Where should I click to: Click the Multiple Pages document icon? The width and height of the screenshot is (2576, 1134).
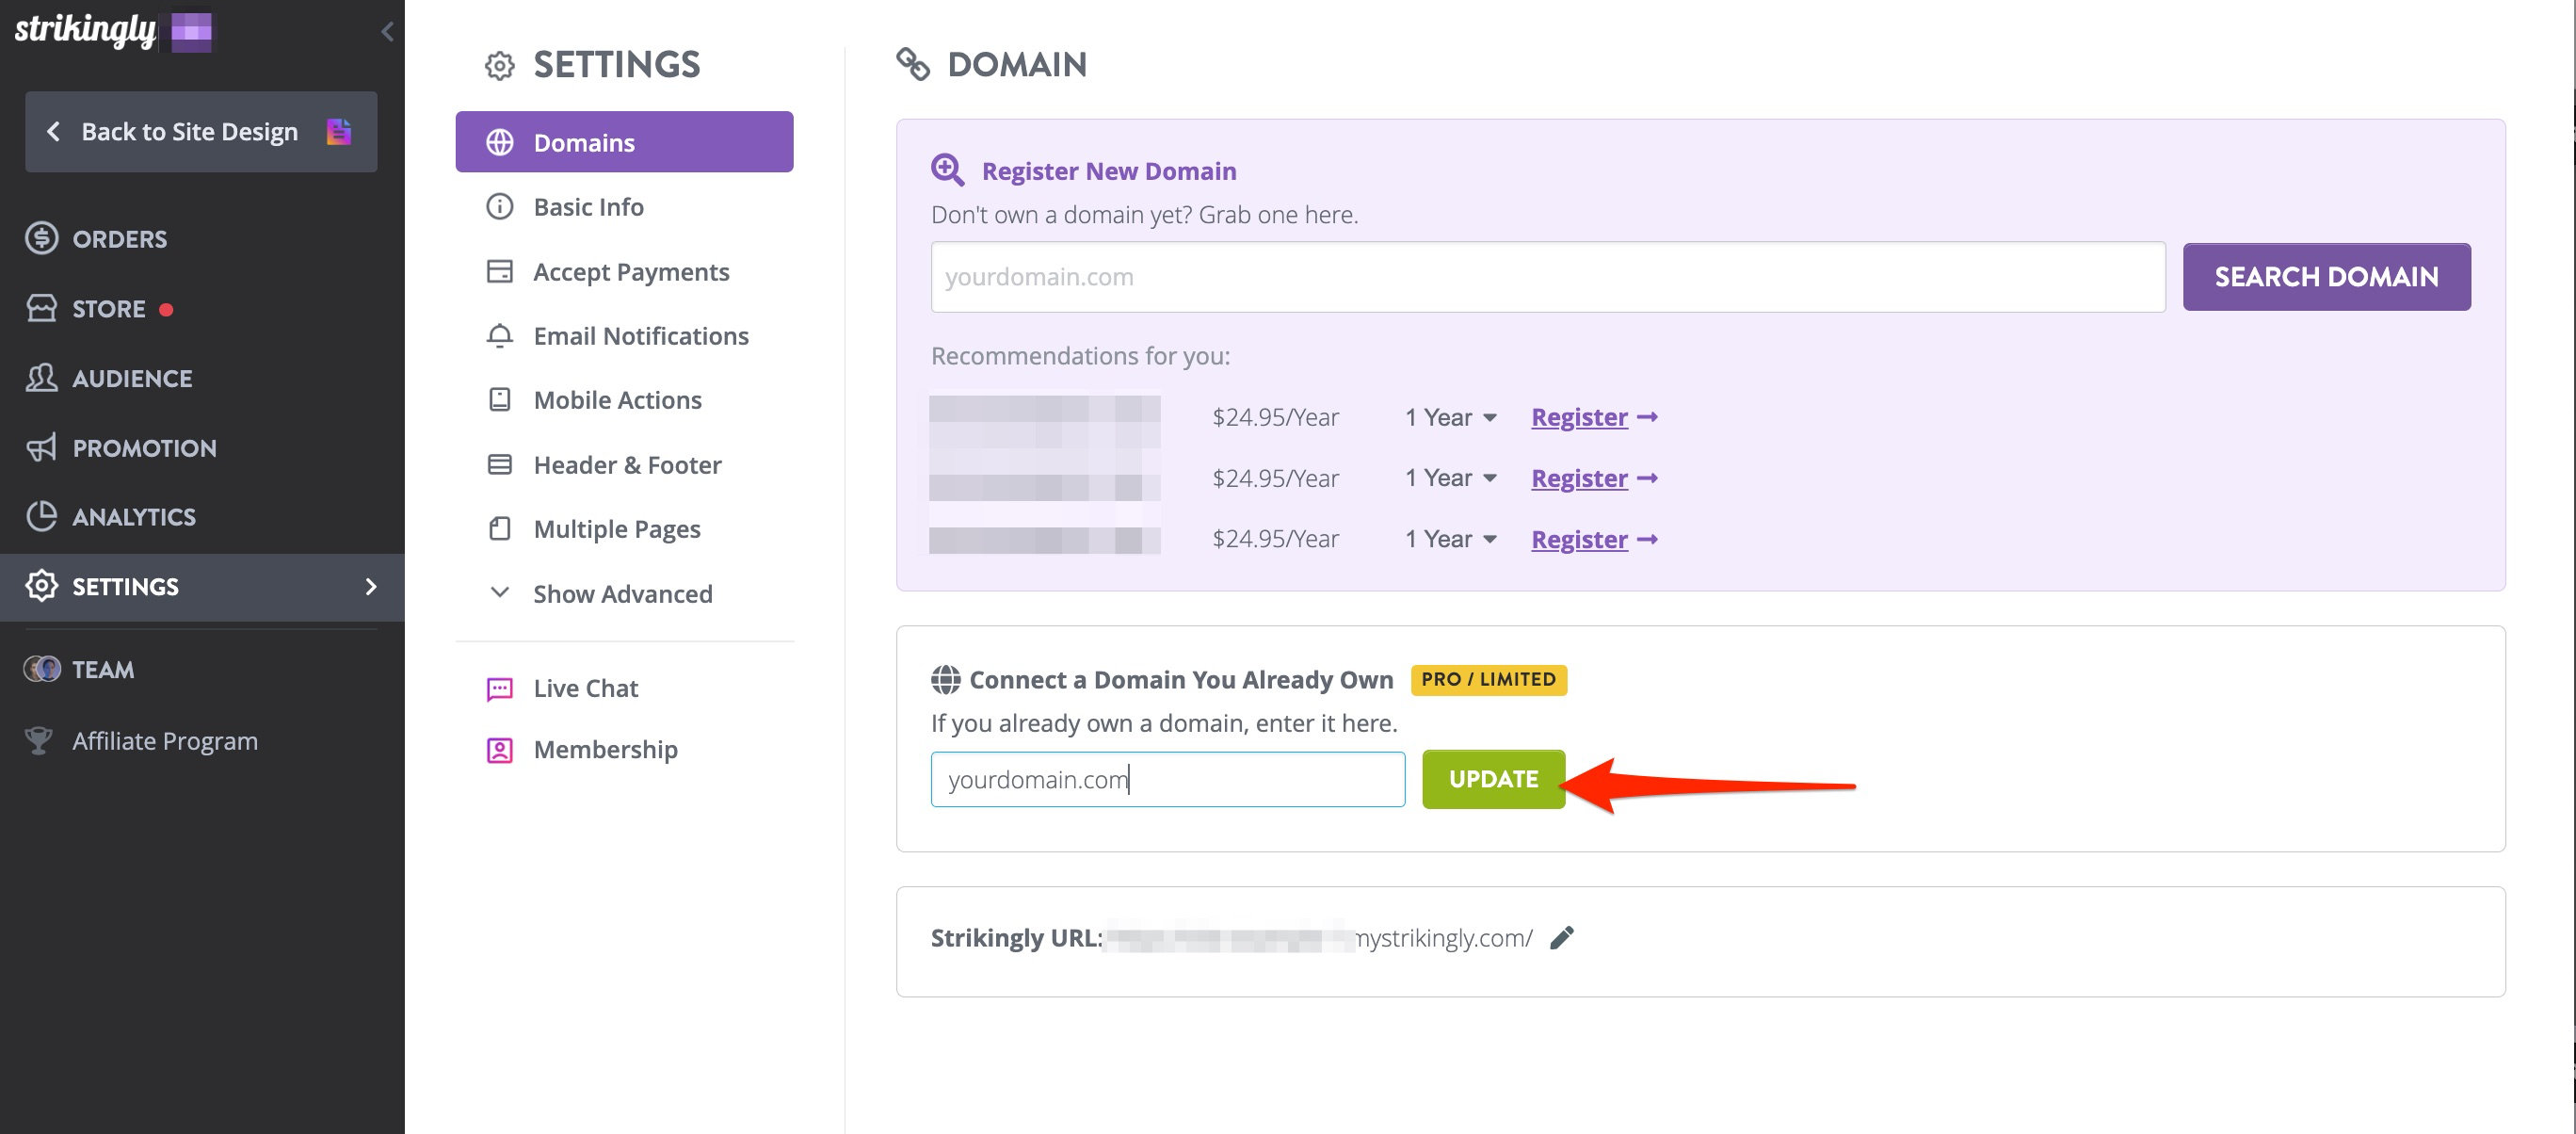tap(500, 529)
